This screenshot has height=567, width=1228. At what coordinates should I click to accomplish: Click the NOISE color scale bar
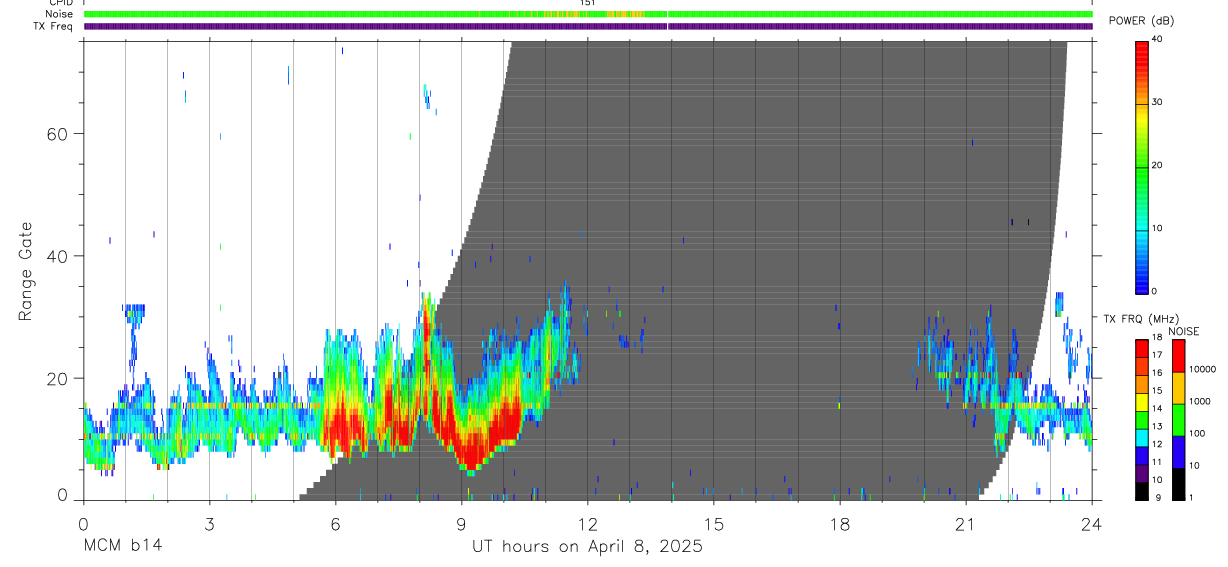pyautogui.click(x=1178, y=419)
